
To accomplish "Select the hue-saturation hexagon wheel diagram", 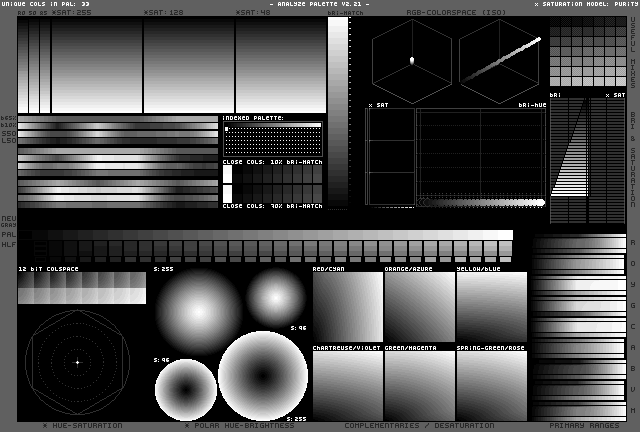I will 77,362.
